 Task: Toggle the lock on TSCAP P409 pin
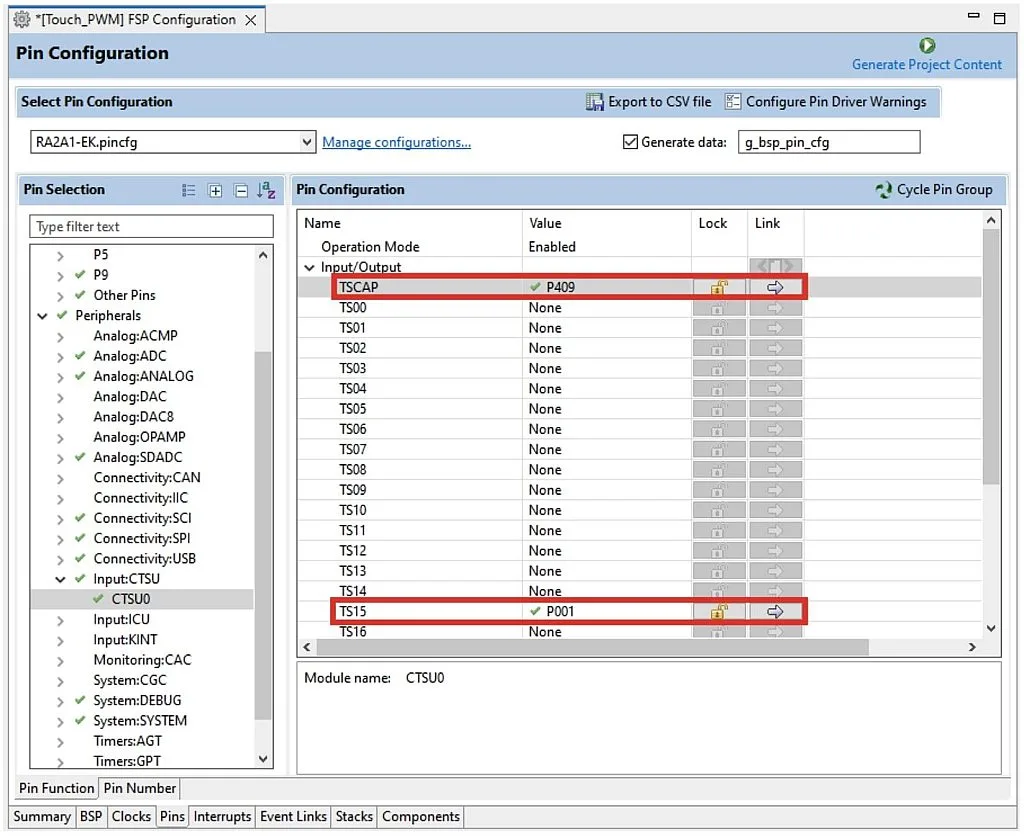pyautogui.click(x=717, y=287)
